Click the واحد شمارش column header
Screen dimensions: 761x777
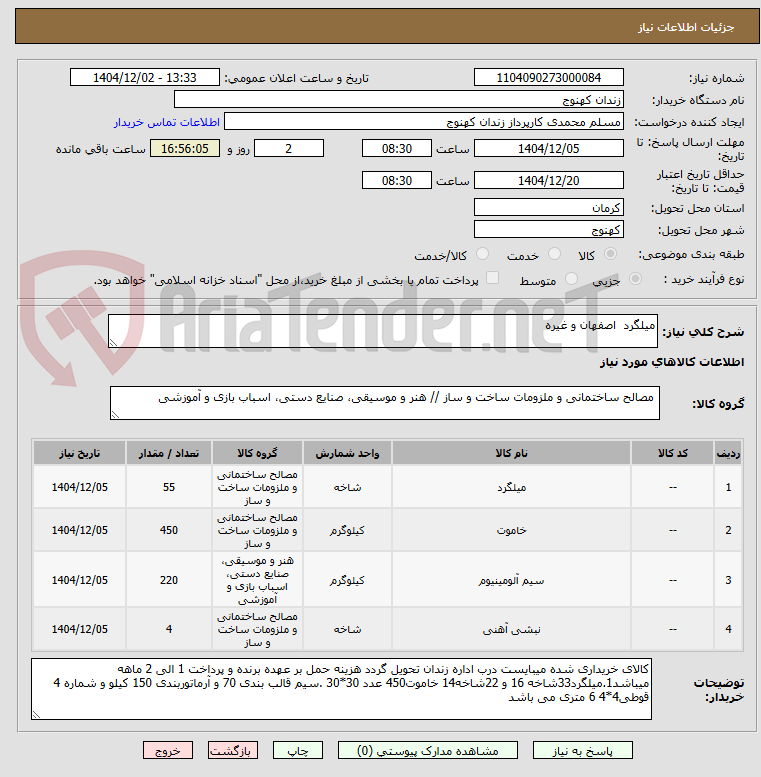[347, 453]
